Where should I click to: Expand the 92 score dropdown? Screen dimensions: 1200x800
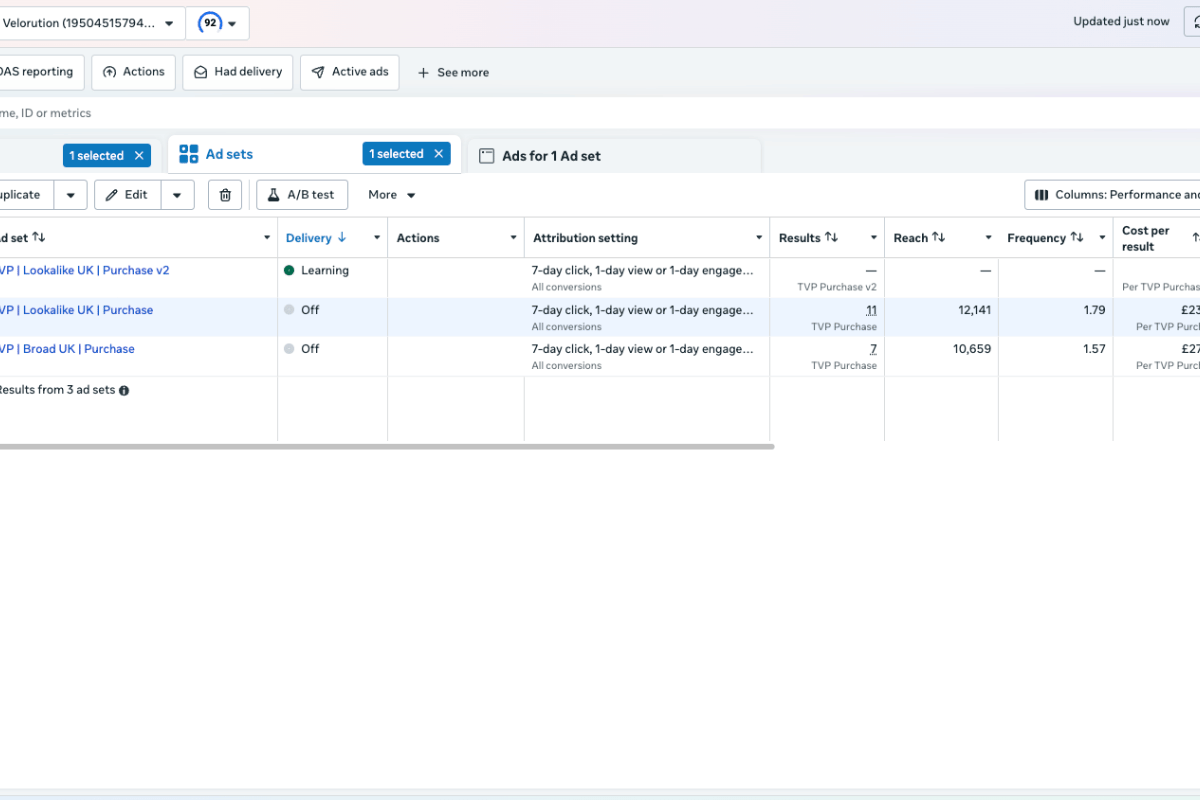(x=232, y=23)
